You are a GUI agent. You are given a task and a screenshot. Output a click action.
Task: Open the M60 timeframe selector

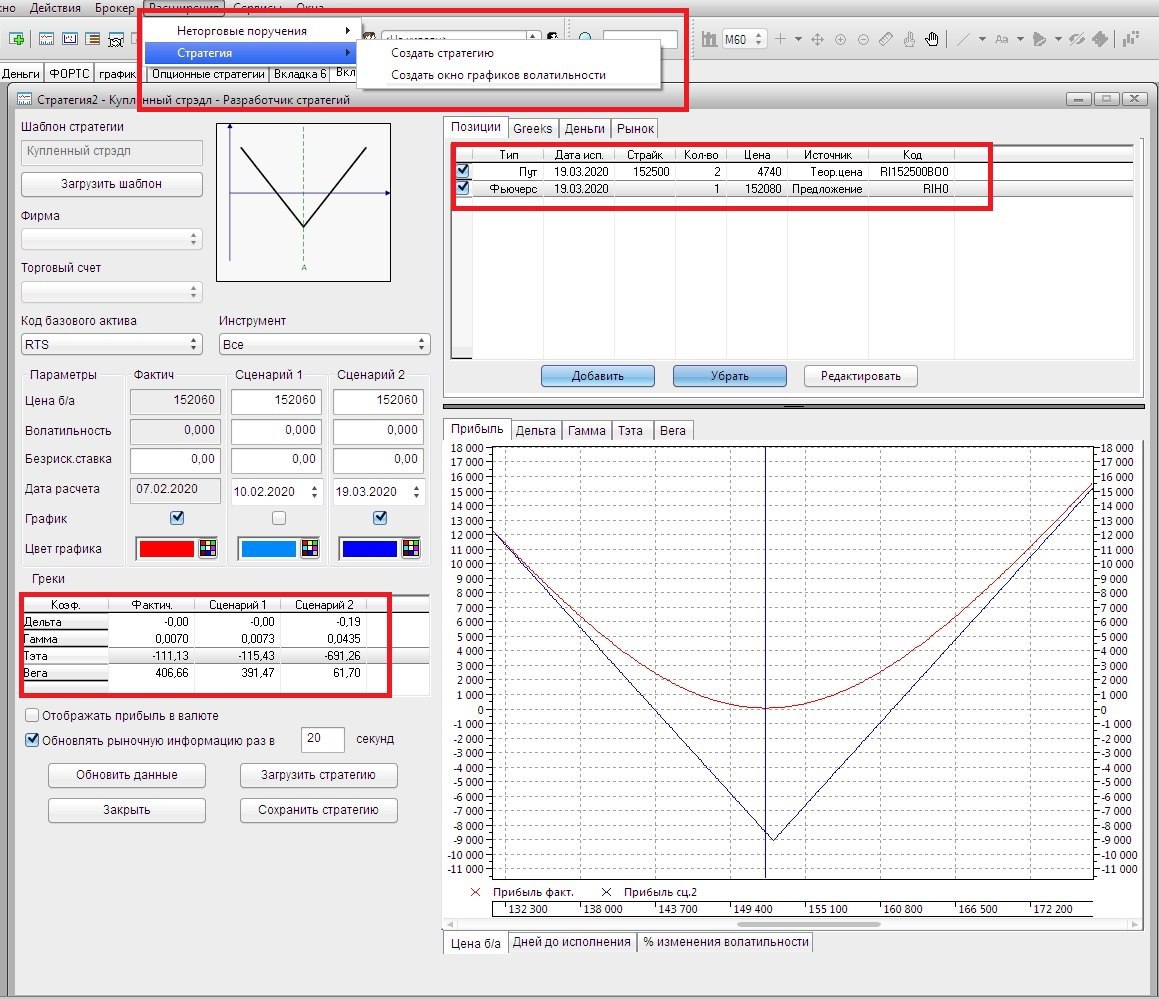[x=744, y=40]
